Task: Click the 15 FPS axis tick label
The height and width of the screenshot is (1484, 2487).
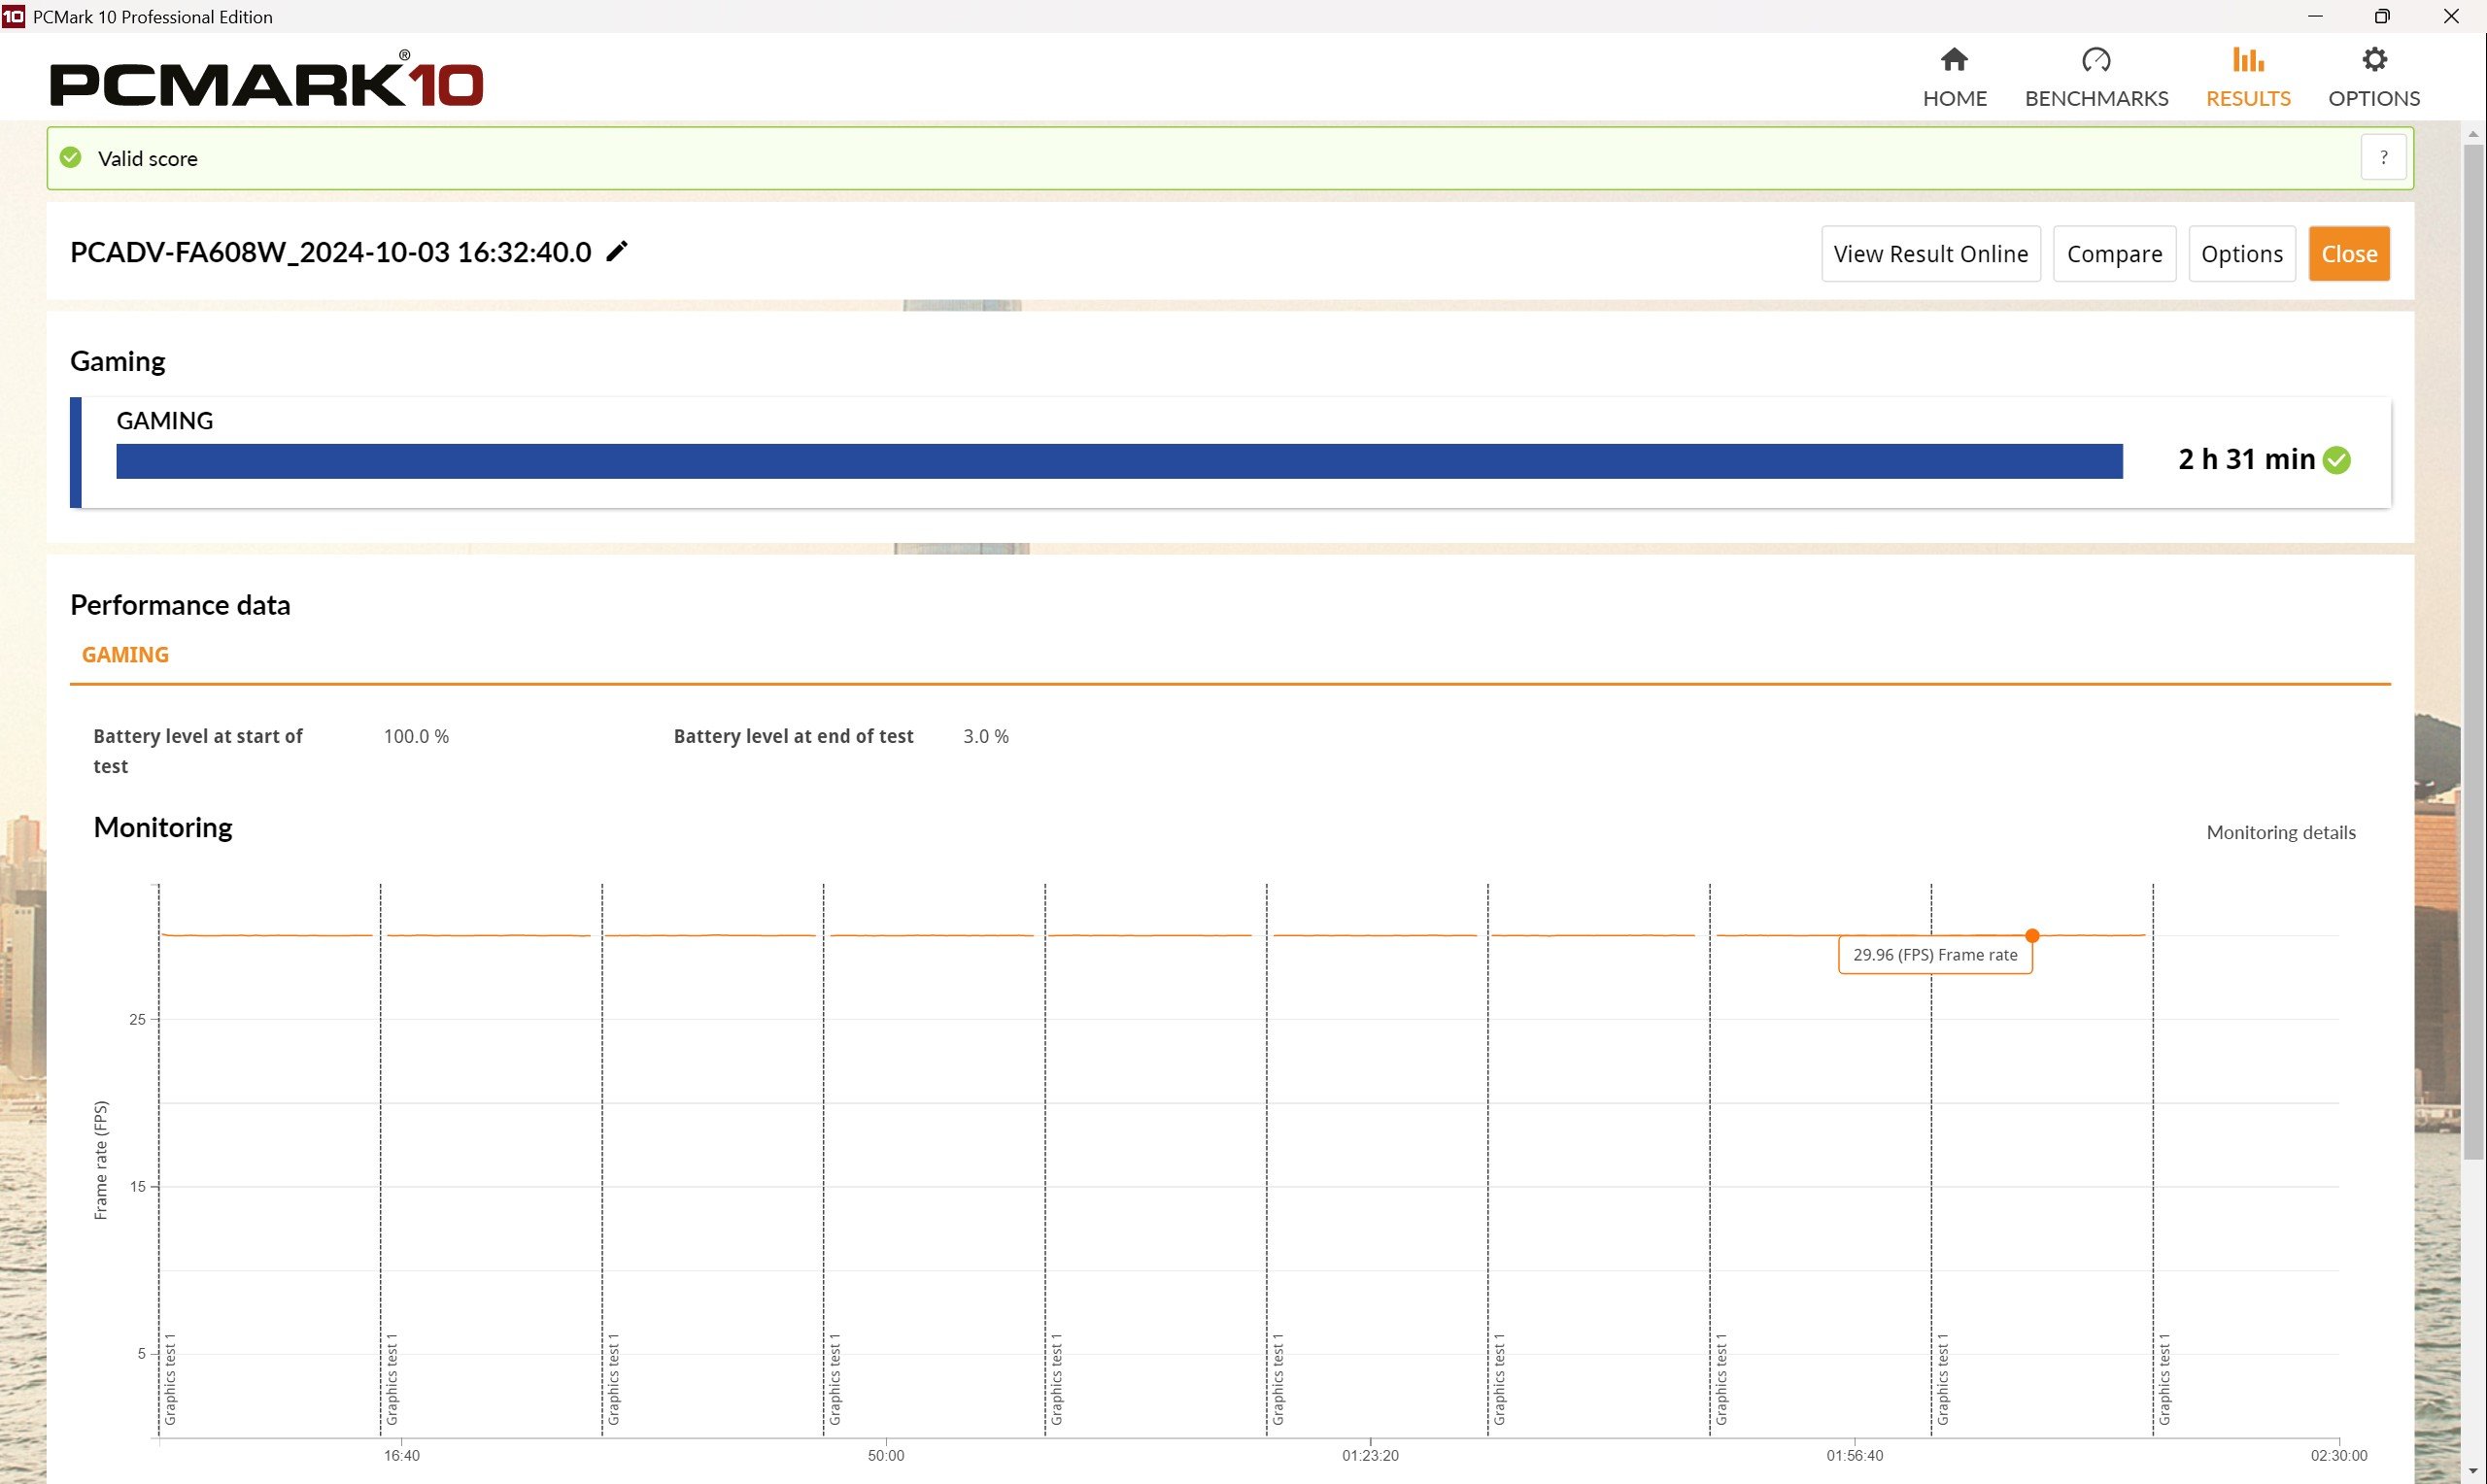Action: 137,1186
